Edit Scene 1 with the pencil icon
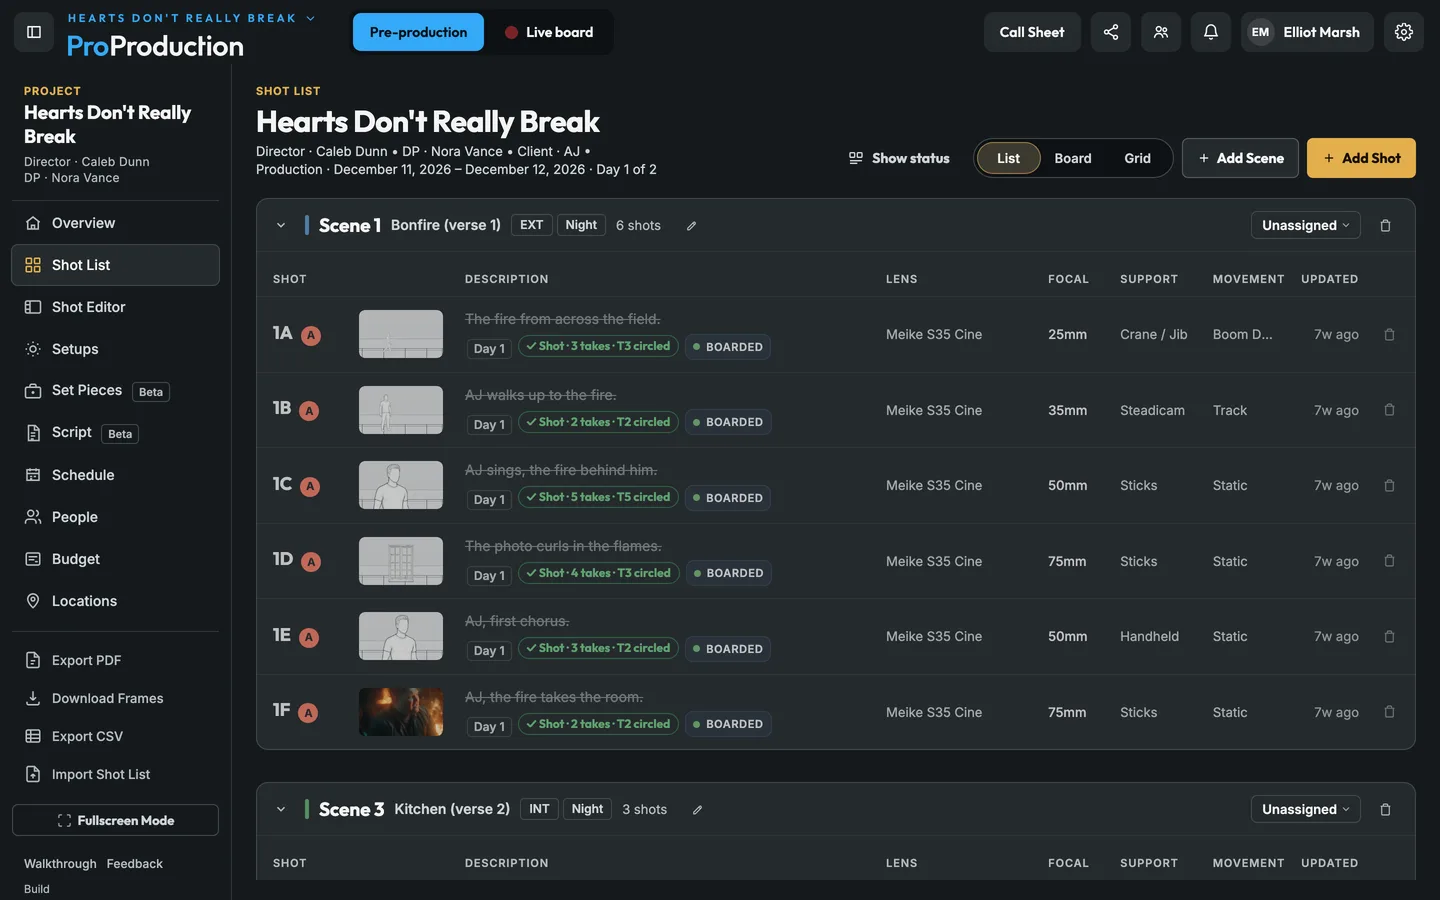 691,226
